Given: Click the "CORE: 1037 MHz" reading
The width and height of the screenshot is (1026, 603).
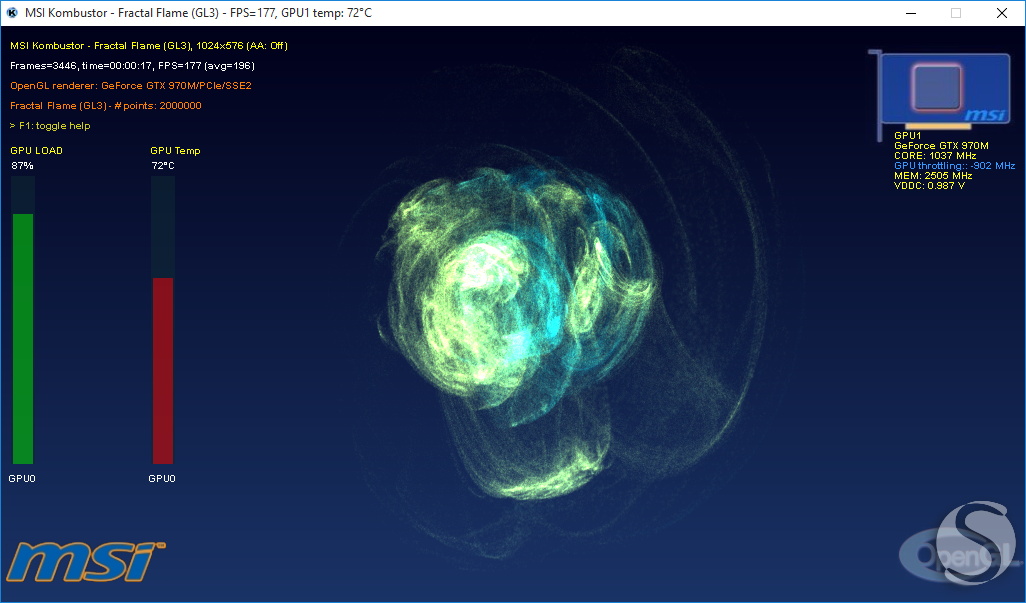Looking at the screenshot, I should [x=935, y=156].
